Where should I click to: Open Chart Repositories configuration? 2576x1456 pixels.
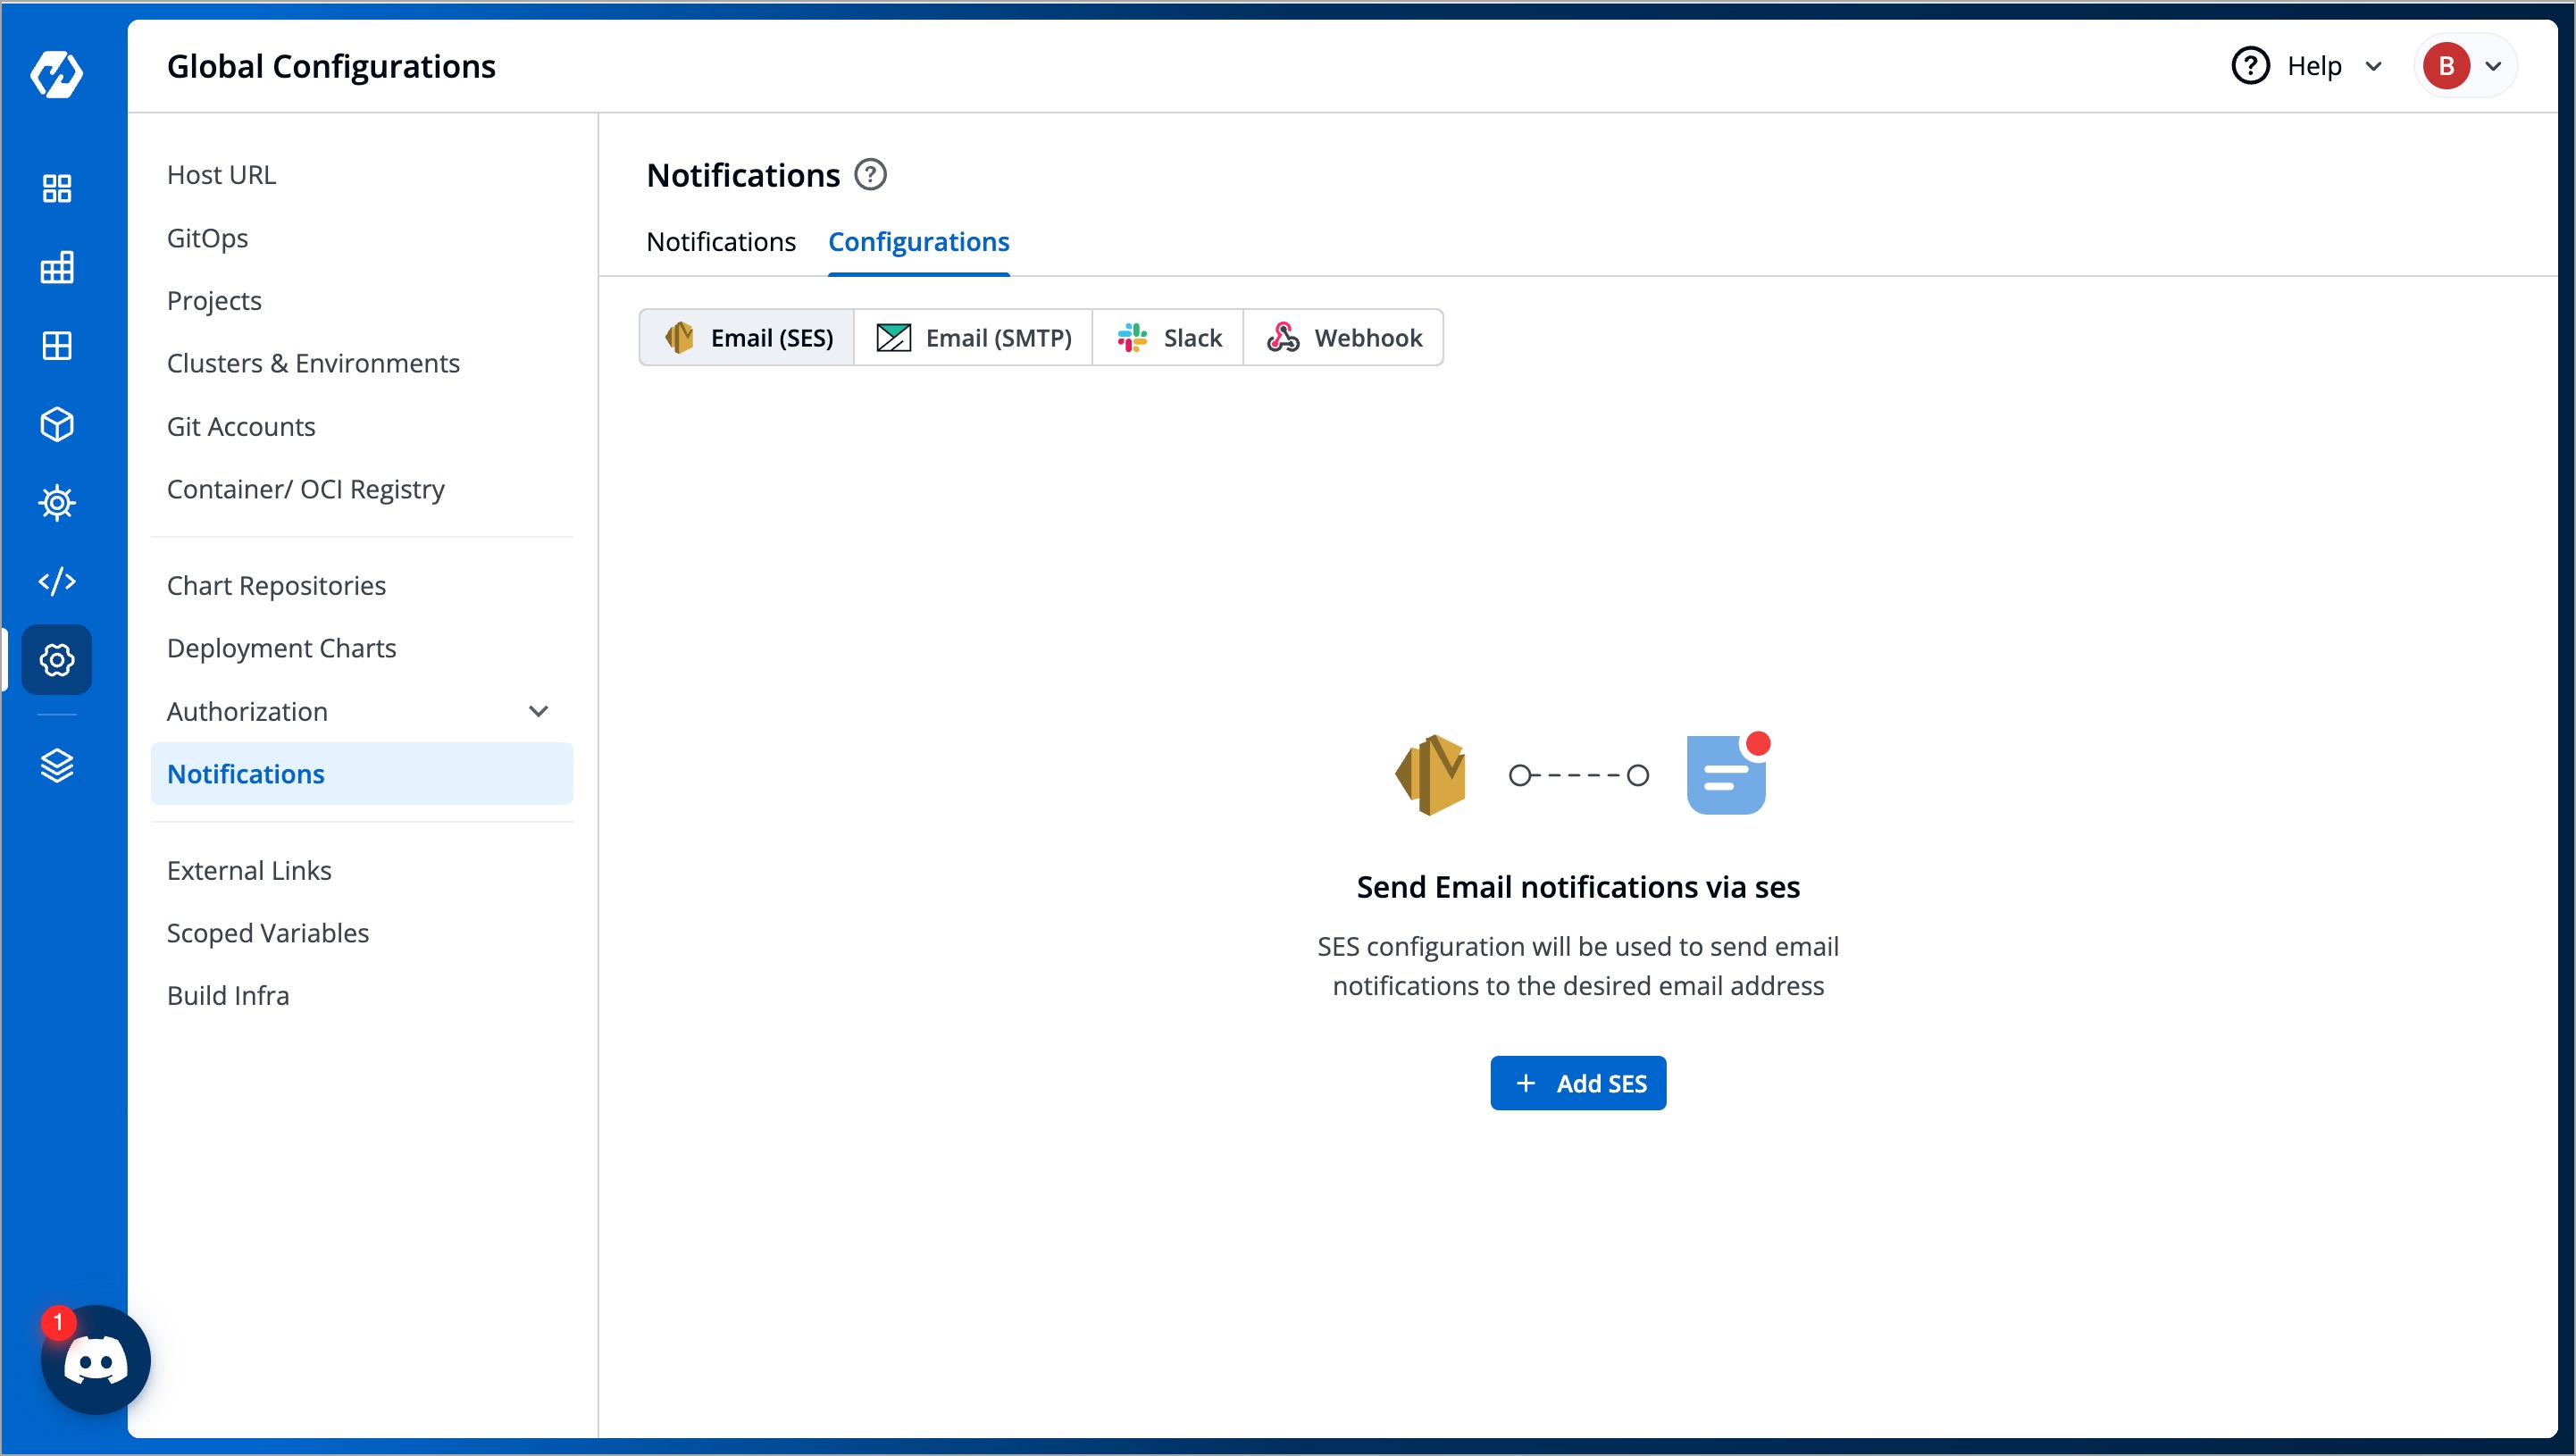[276, 585]
